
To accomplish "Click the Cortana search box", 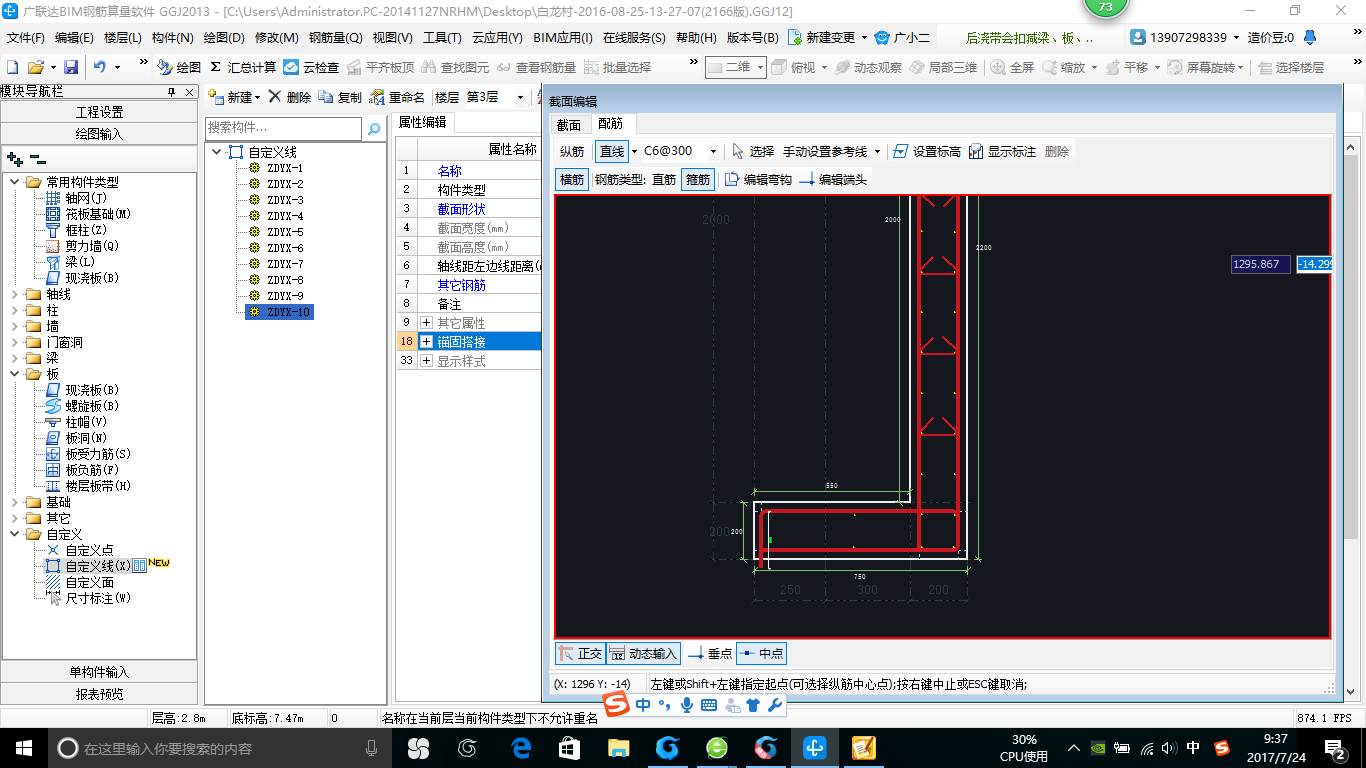I will coord(220,748).
